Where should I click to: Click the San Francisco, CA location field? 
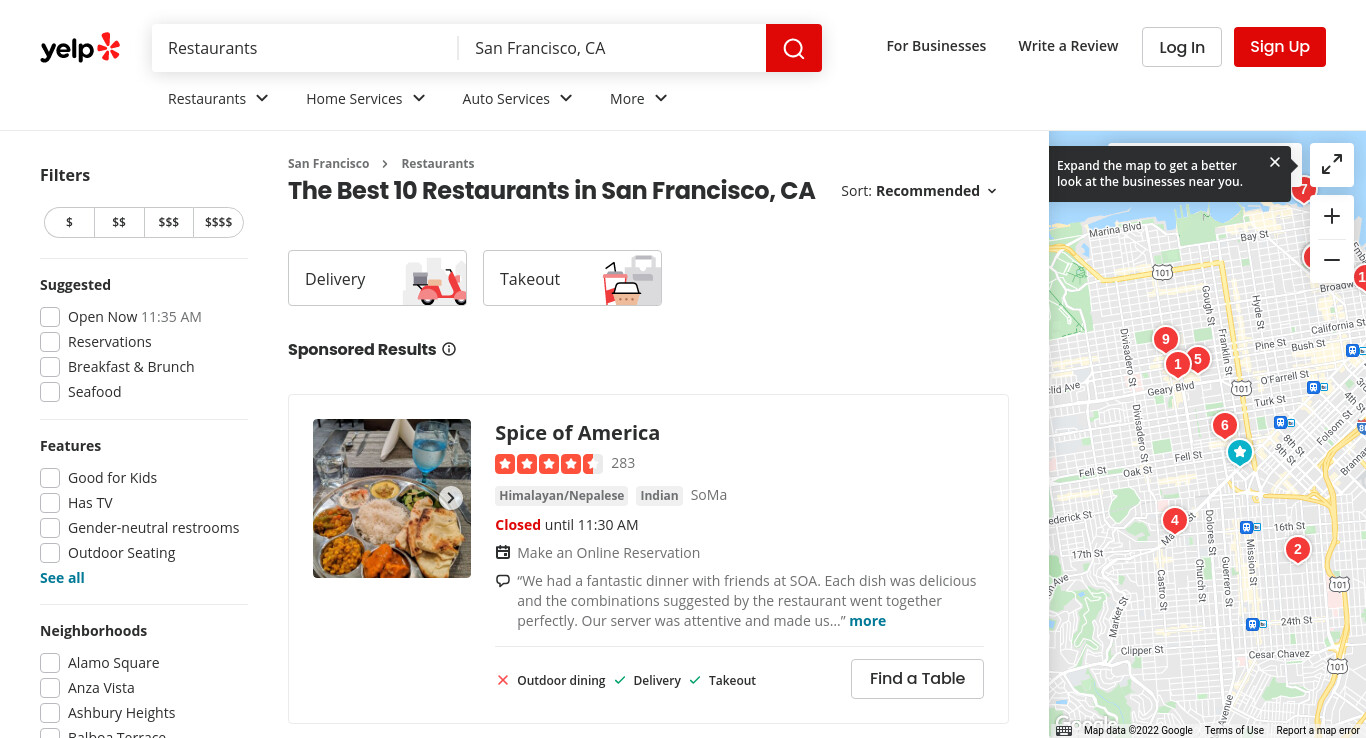612,48
